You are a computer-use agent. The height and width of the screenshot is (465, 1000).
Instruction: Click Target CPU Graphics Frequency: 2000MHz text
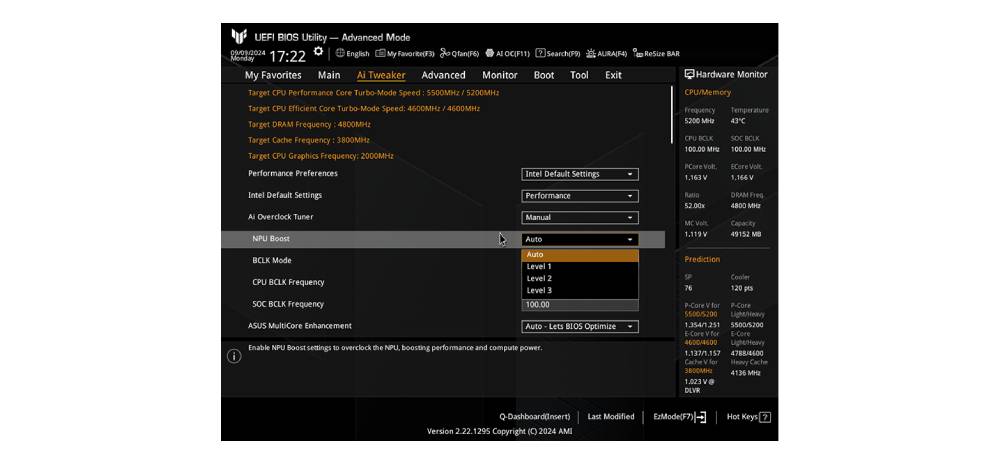click(x=321, y=156)
